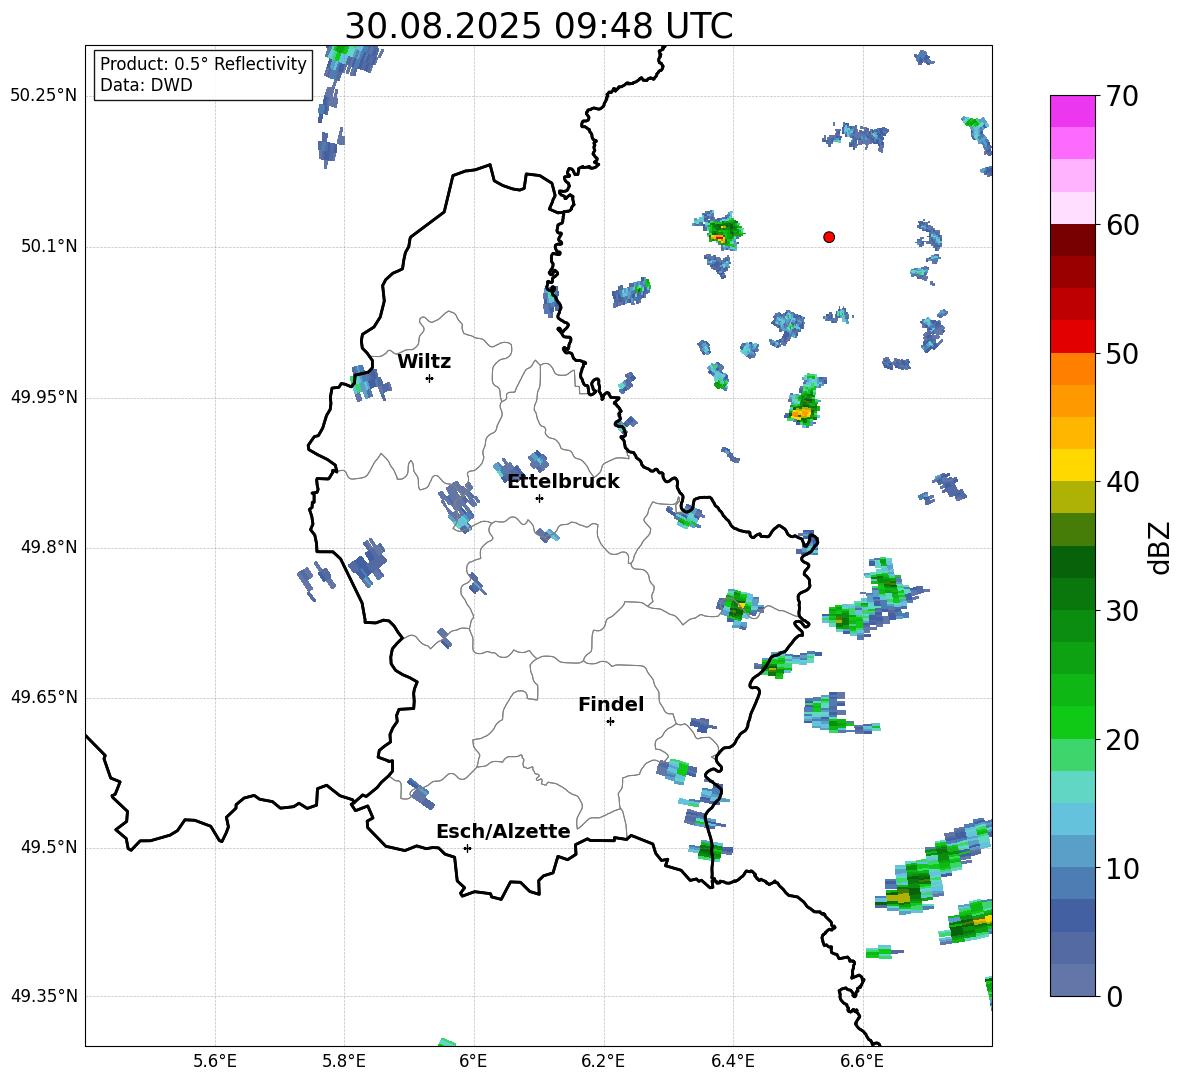Viewport: 1184px width, 1081px height.
Task: Select the Ettelbruck city label
Action: pyautogui.click(x=563, y=482)
